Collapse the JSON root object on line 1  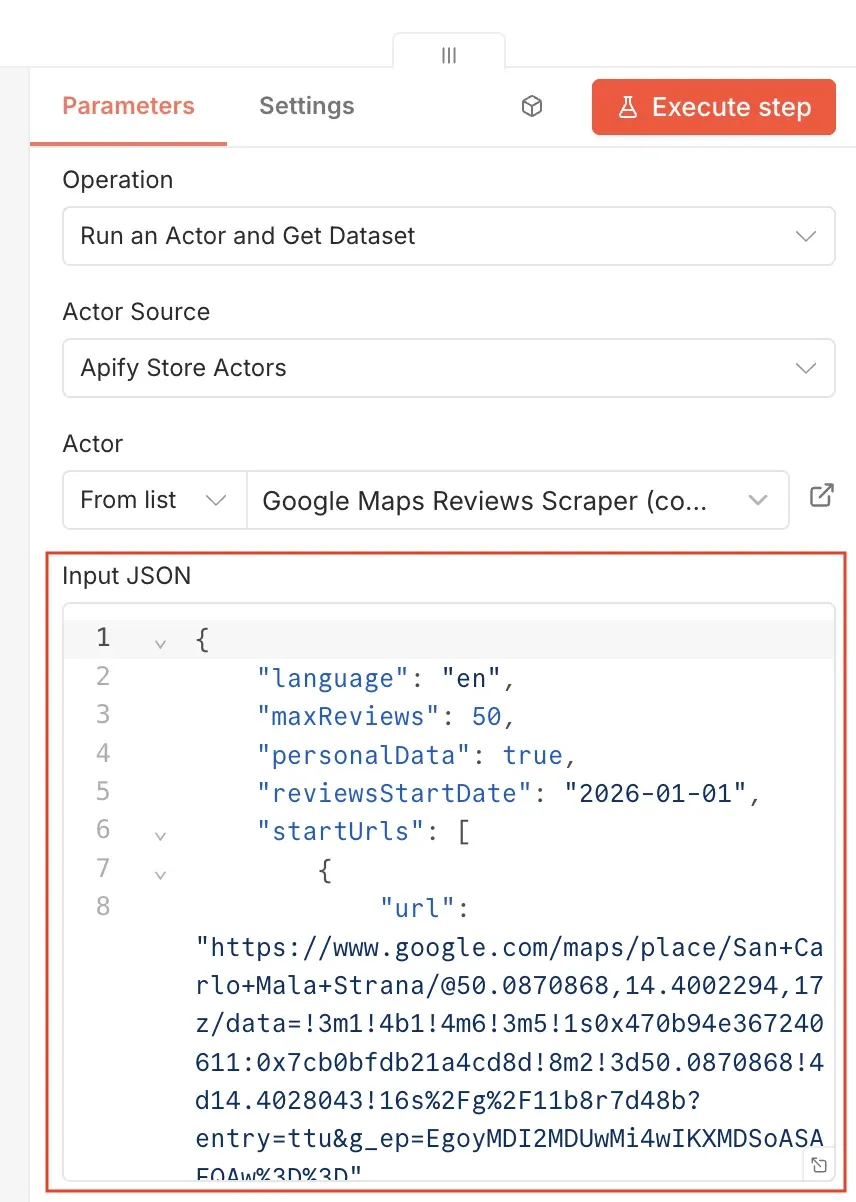[x=160, y=643]
